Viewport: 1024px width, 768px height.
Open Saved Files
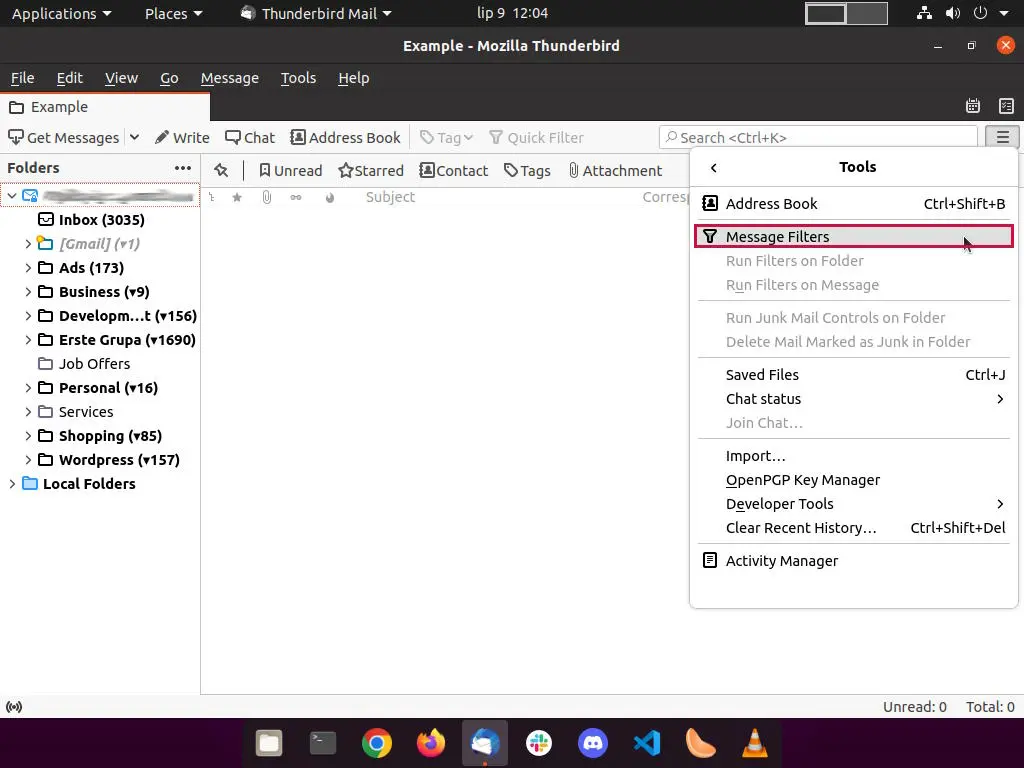(854, 375)
